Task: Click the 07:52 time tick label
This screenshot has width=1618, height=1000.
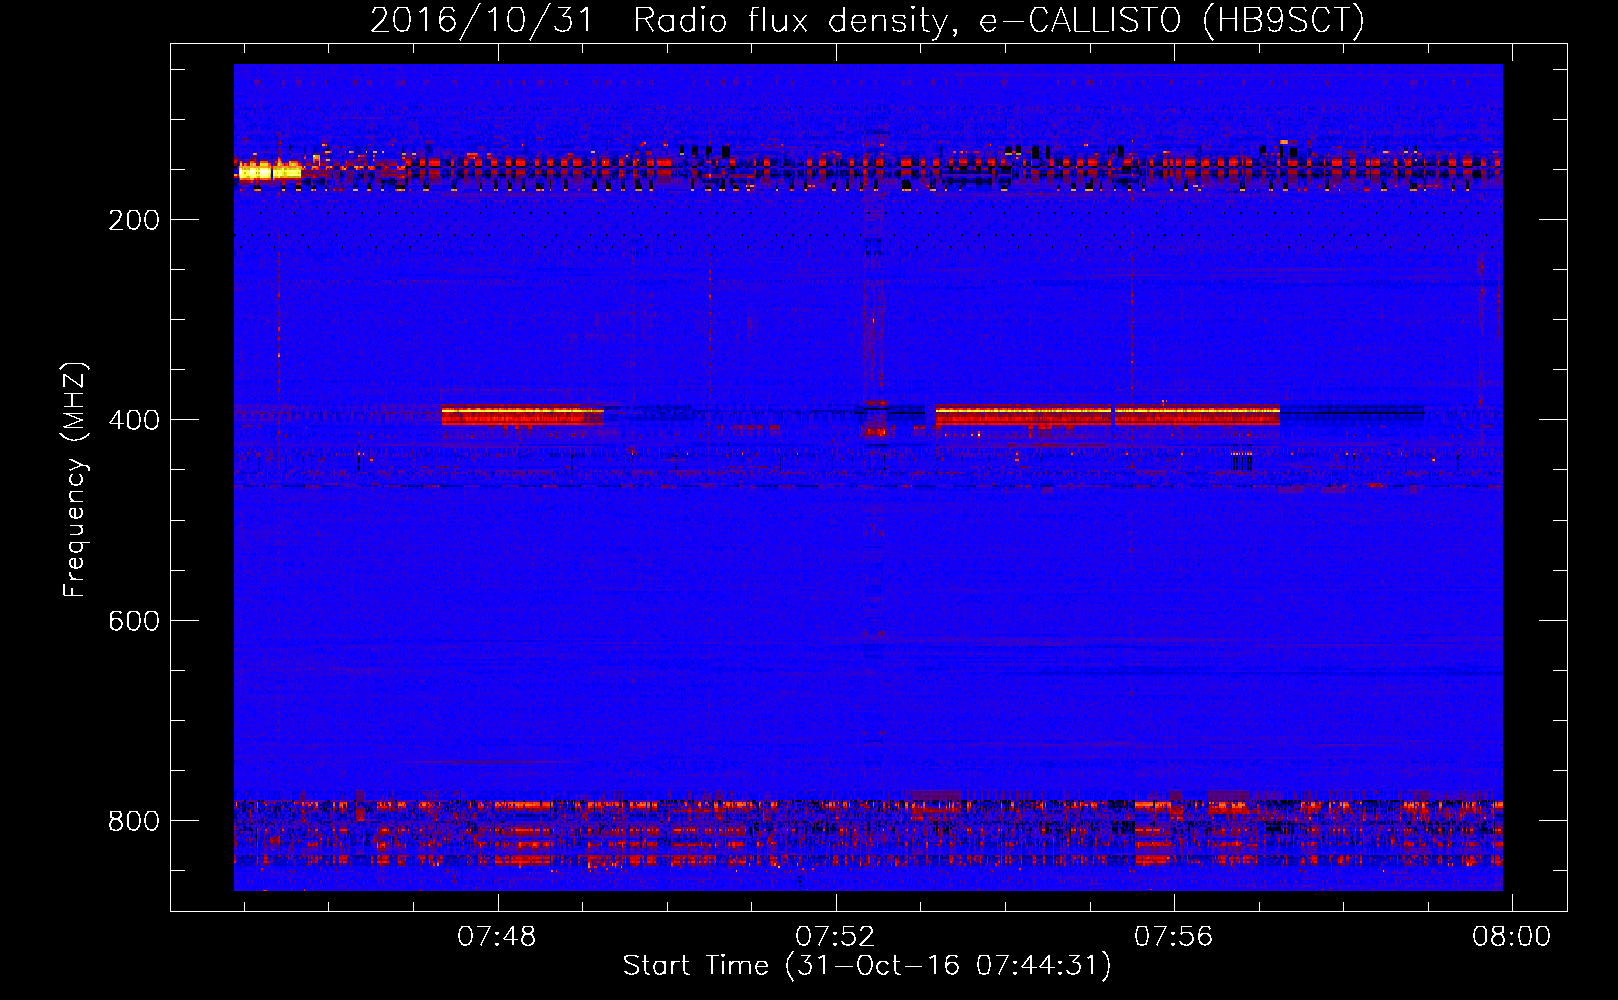Action: pos(835,937)
